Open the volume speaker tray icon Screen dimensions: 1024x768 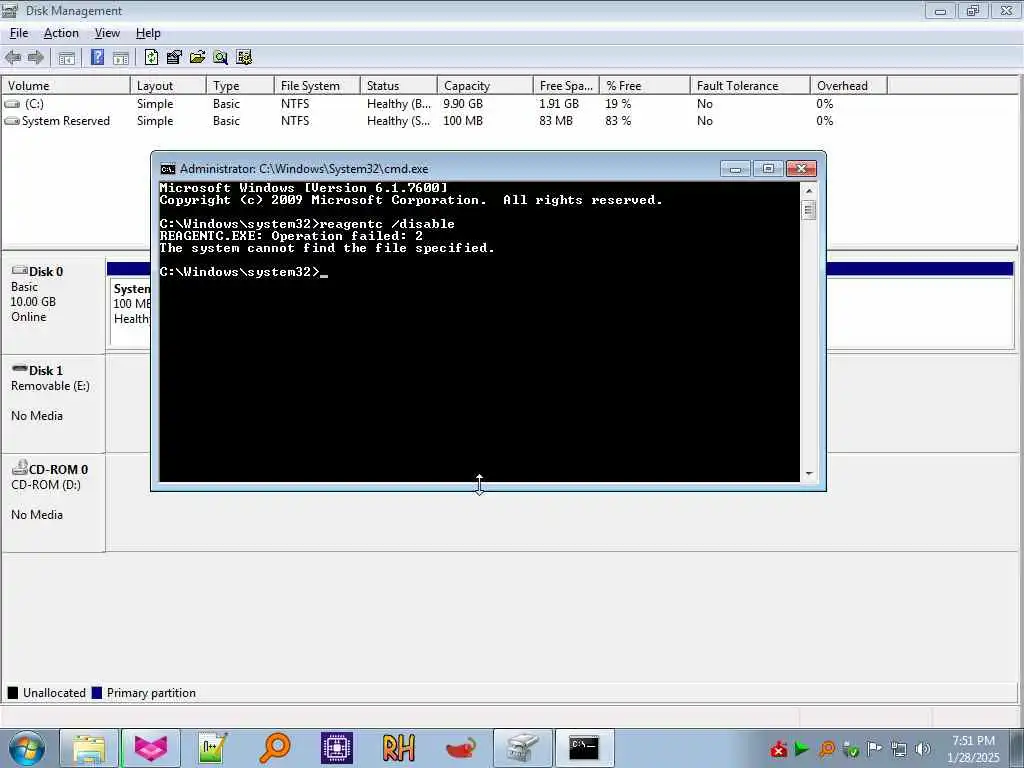pyautogui.click(x=923, y=749)
